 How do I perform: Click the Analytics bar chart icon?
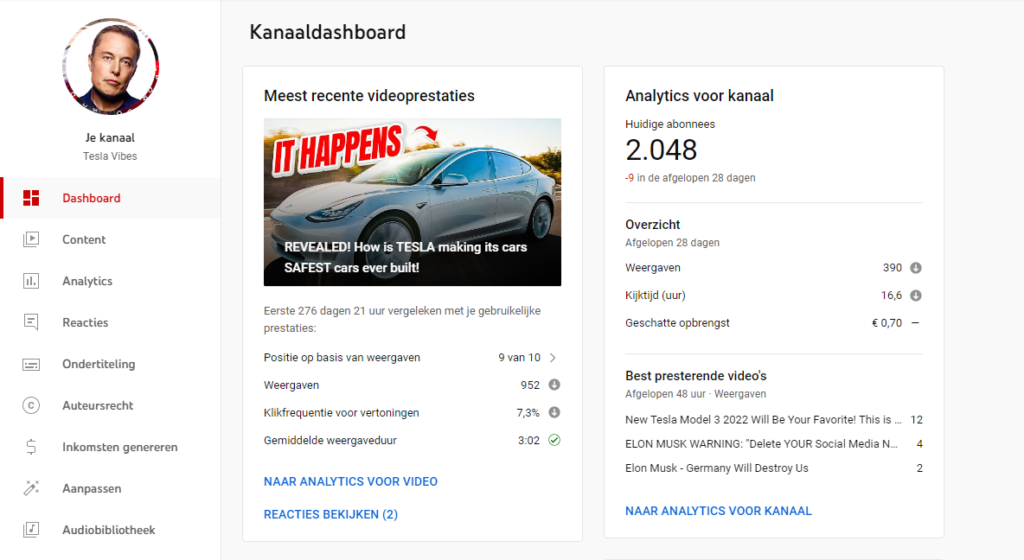(x=31, y=281)
